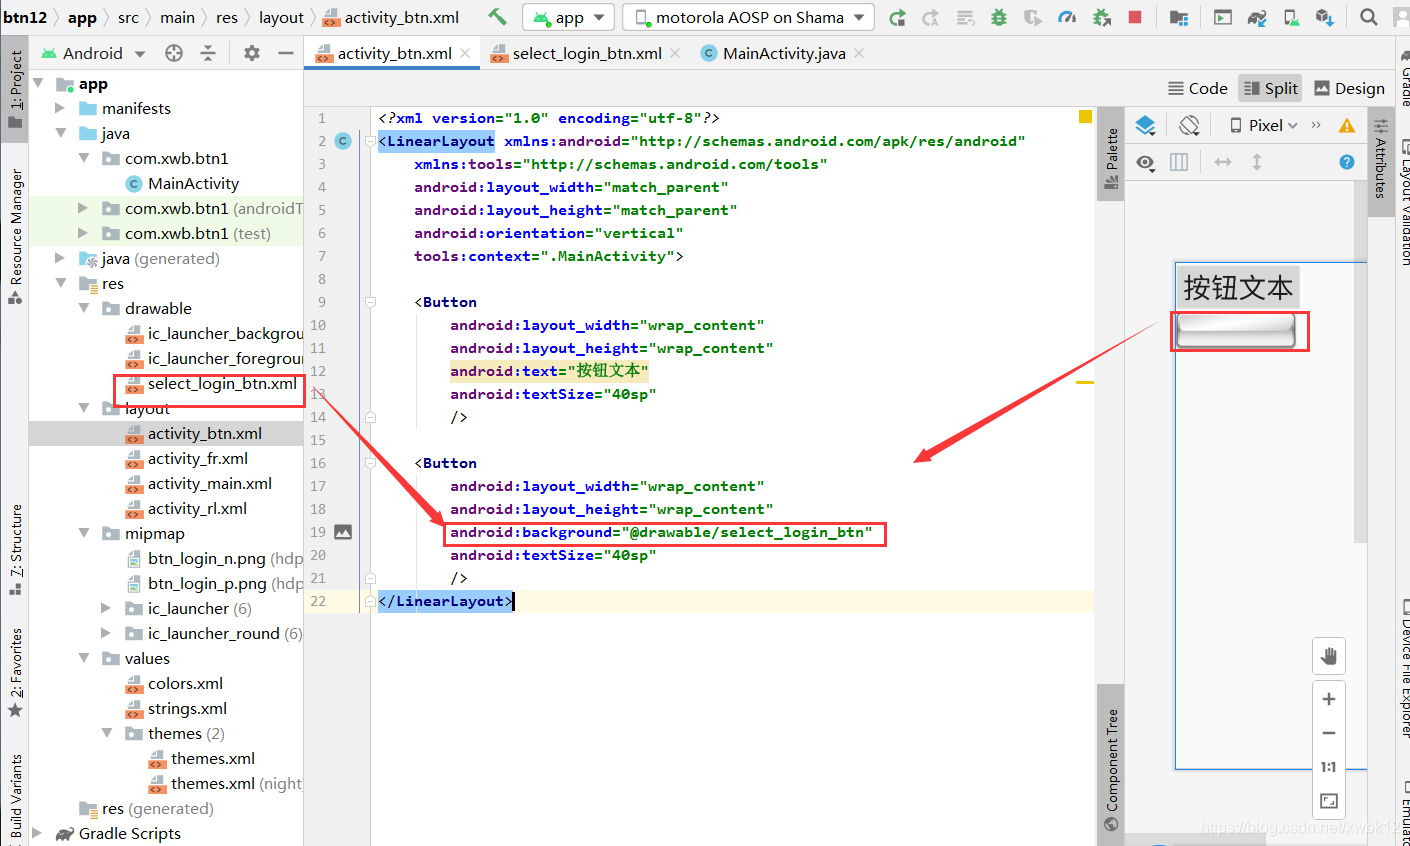Select the 按钮文本 button in preview
The image size is (1410, 846).
[x=1238, y=287]
